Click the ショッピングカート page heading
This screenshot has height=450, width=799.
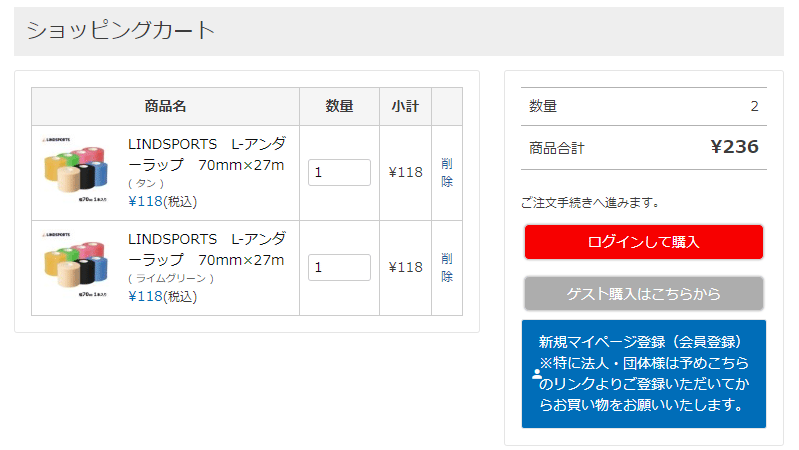[x=120, y=31]
